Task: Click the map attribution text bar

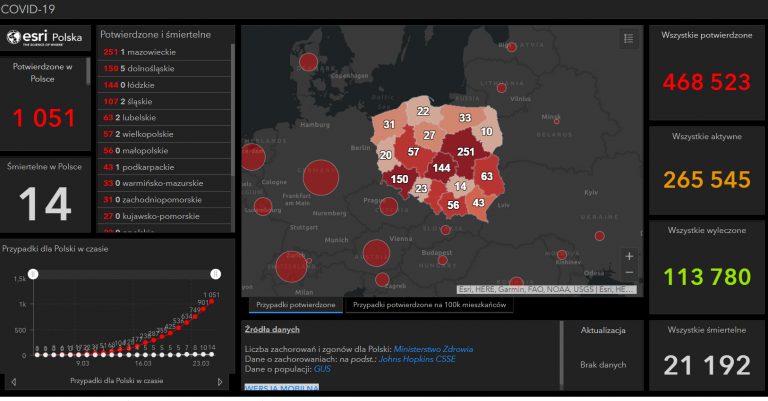Action: tap(547, 289)
